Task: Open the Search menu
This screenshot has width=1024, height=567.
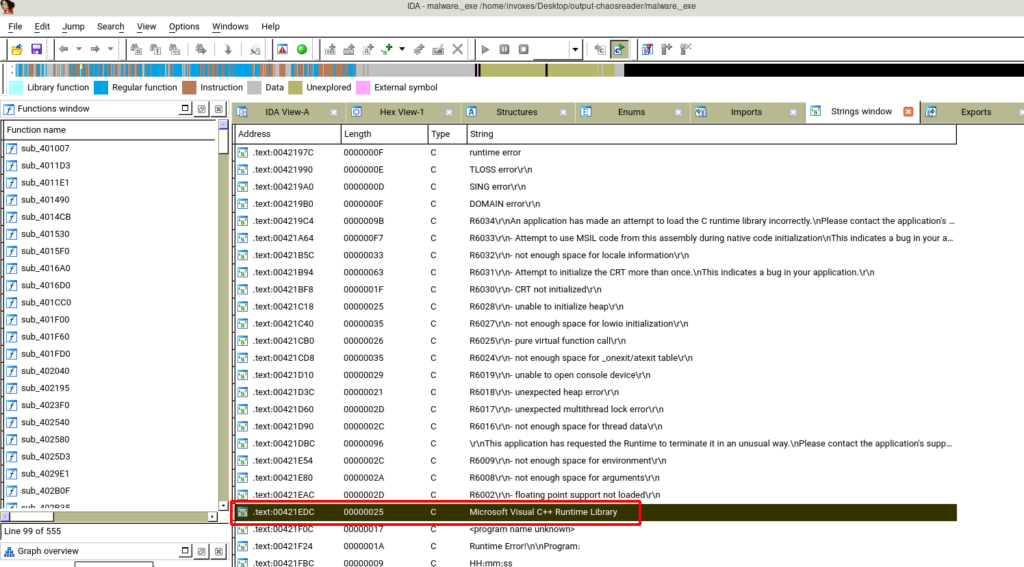Action: coord(110,27)
